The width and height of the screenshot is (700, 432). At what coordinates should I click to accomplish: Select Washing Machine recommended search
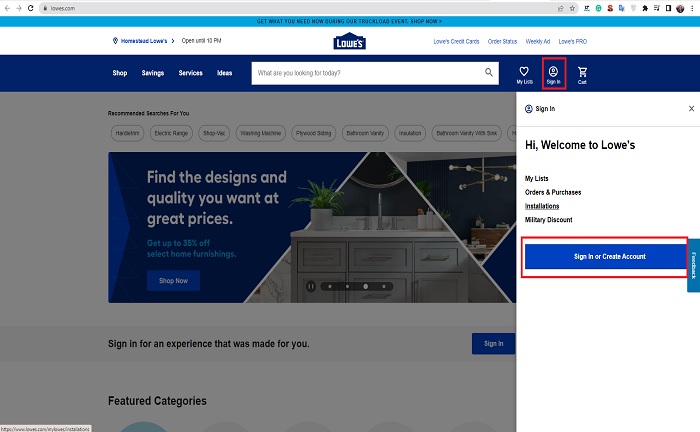tap(261, 133)
